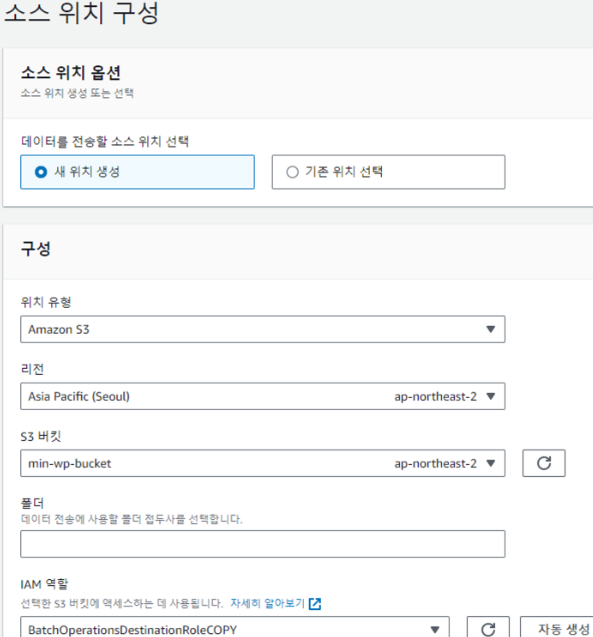Click the 새 위치 생성 option tile
This screenshot has height=637, width=593.
[137, 172]
